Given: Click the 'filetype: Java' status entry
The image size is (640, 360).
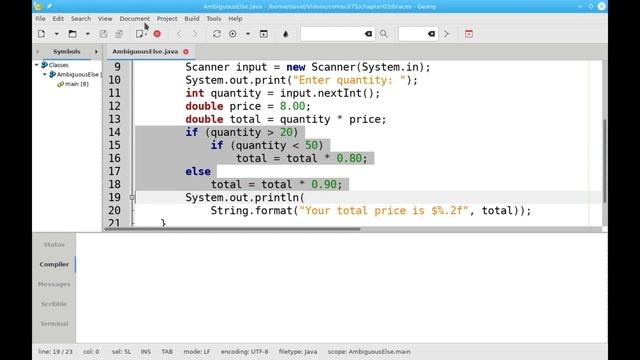Looking at the screenshot, I should (298, 351).
